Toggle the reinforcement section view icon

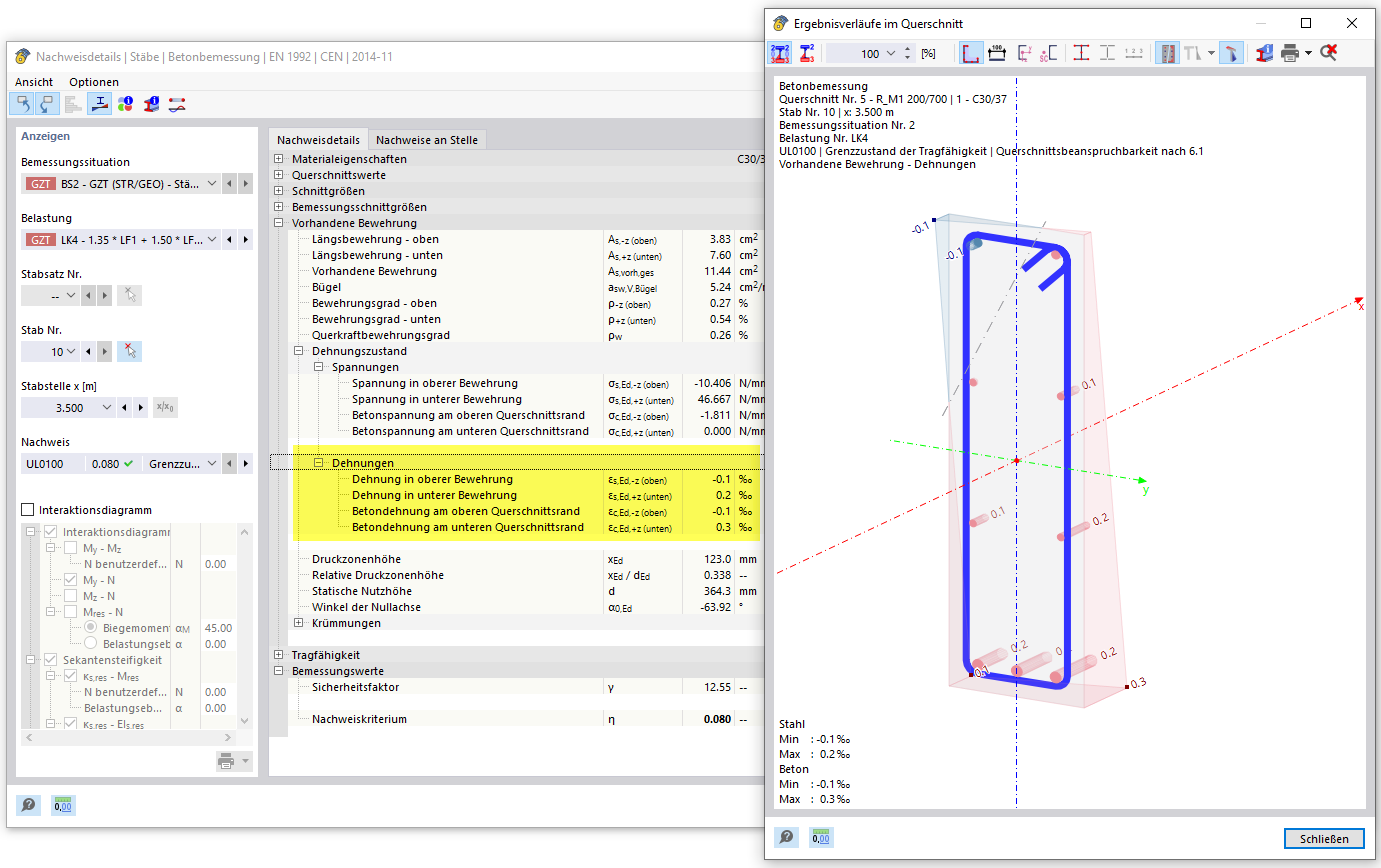[1166, 53]
